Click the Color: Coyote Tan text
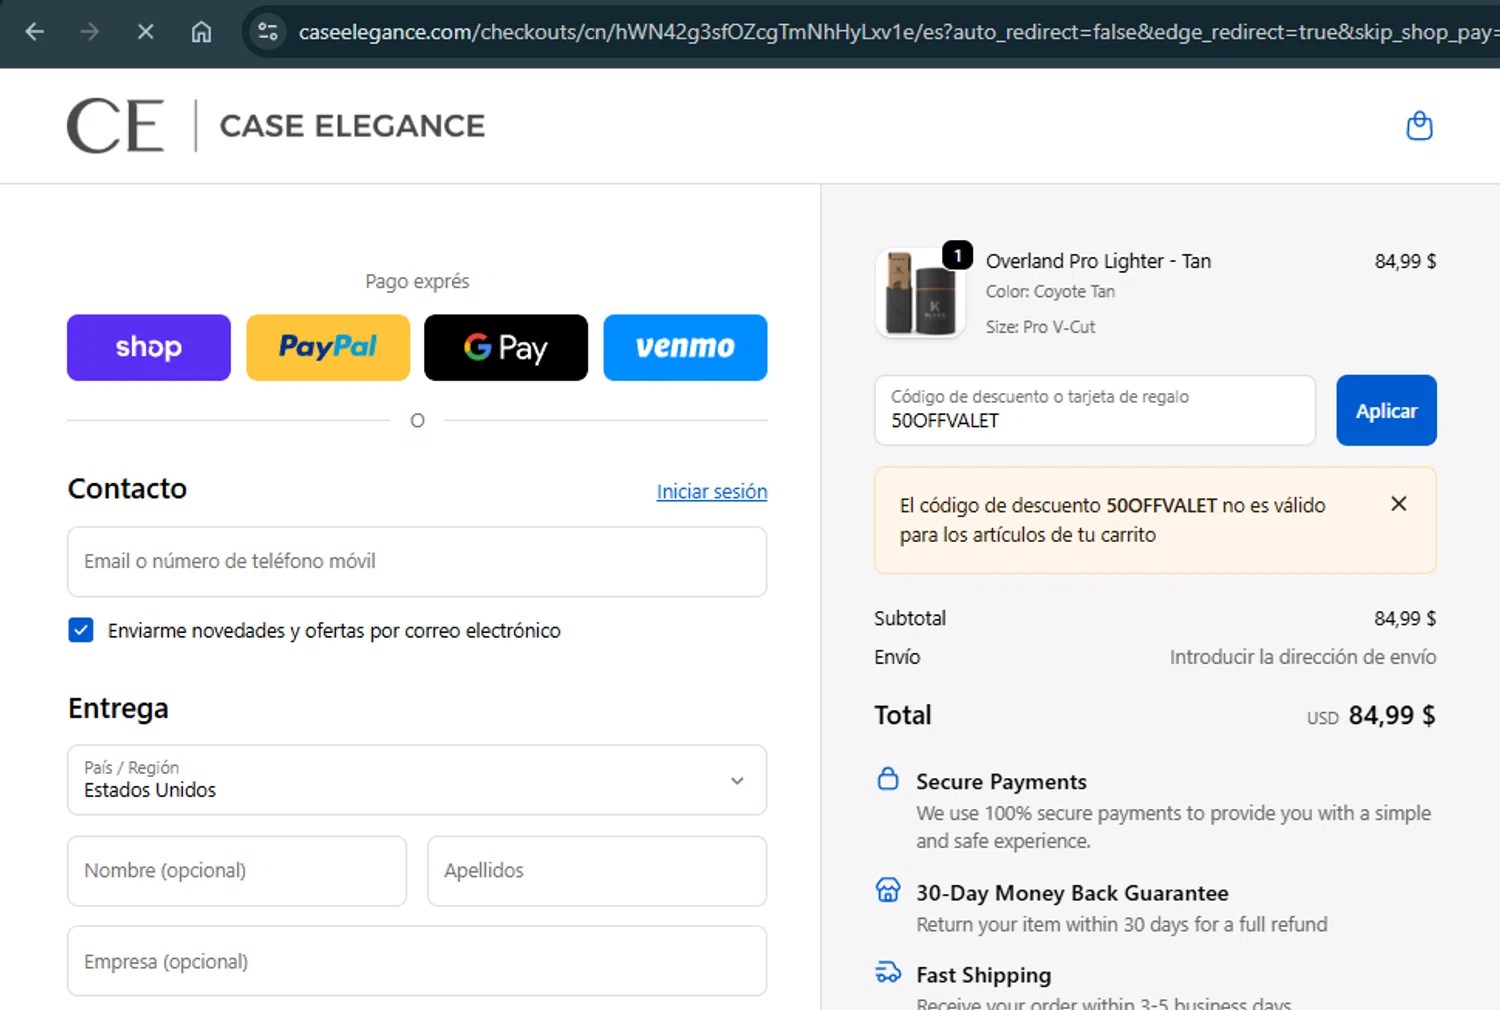 (x=1050, y=292)
